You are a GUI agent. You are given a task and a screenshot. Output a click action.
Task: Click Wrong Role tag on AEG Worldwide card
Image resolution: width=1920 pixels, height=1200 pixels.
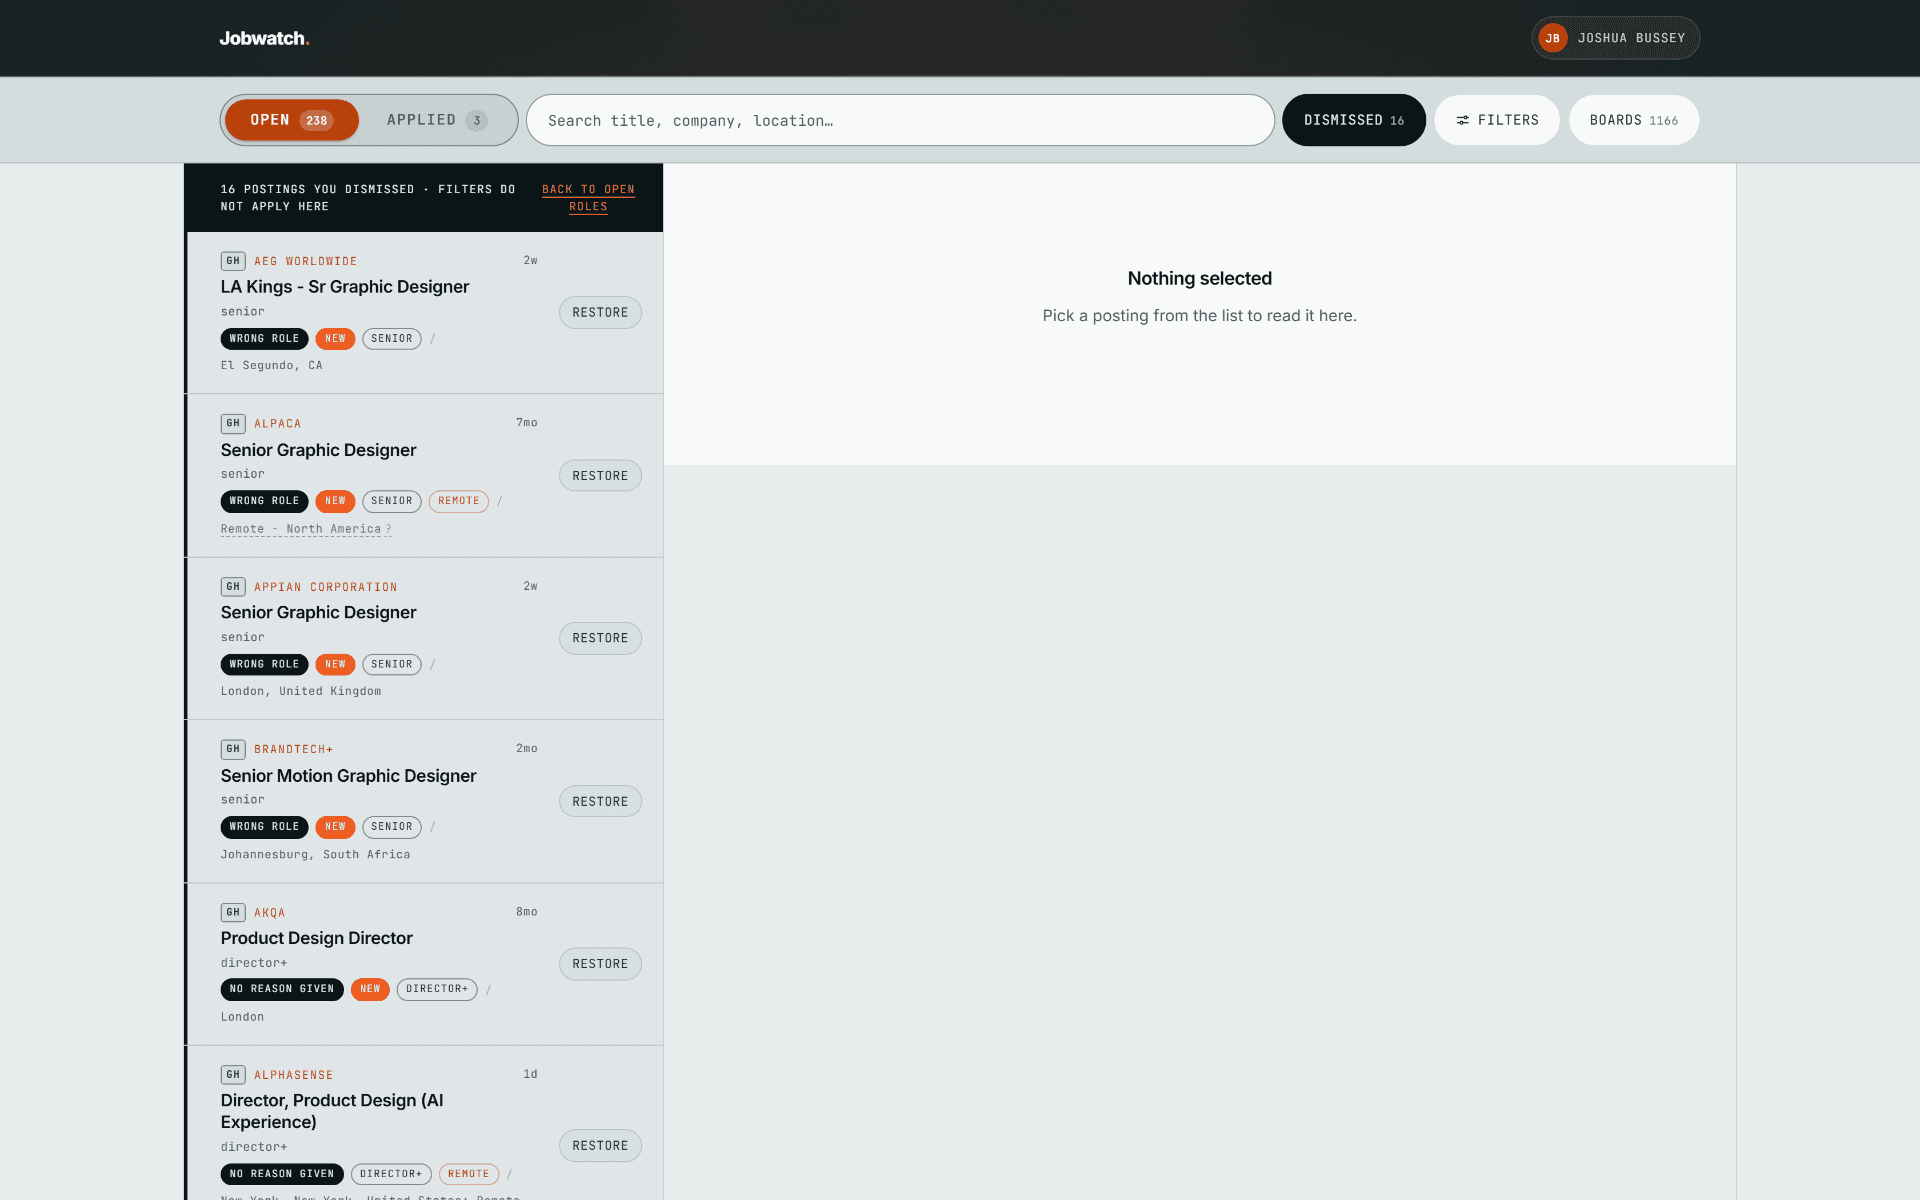264,339
